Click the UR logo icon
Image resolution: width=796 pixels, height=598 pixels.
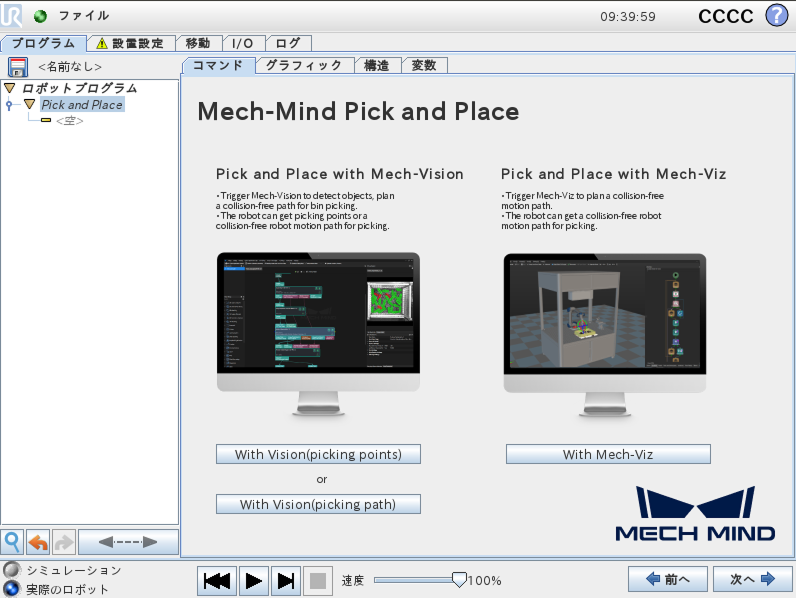(x=11, y=15)
